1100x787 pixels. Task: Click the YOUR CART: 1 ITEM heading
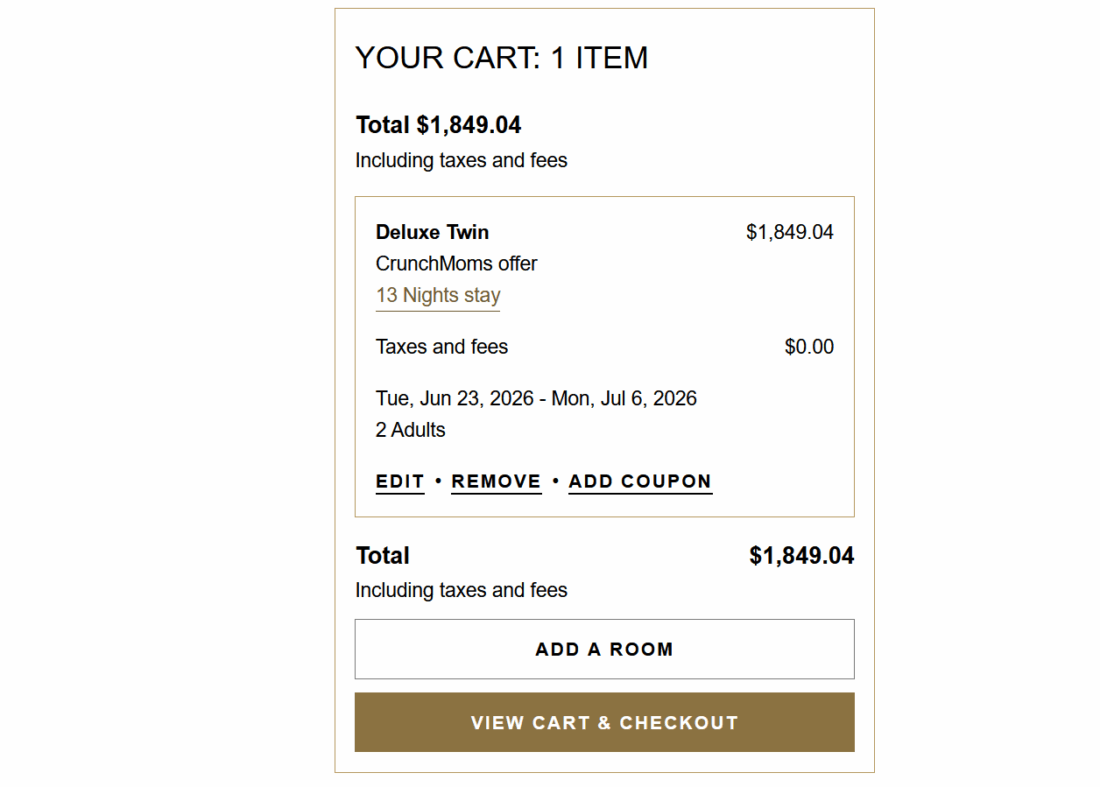coord(501,58)
